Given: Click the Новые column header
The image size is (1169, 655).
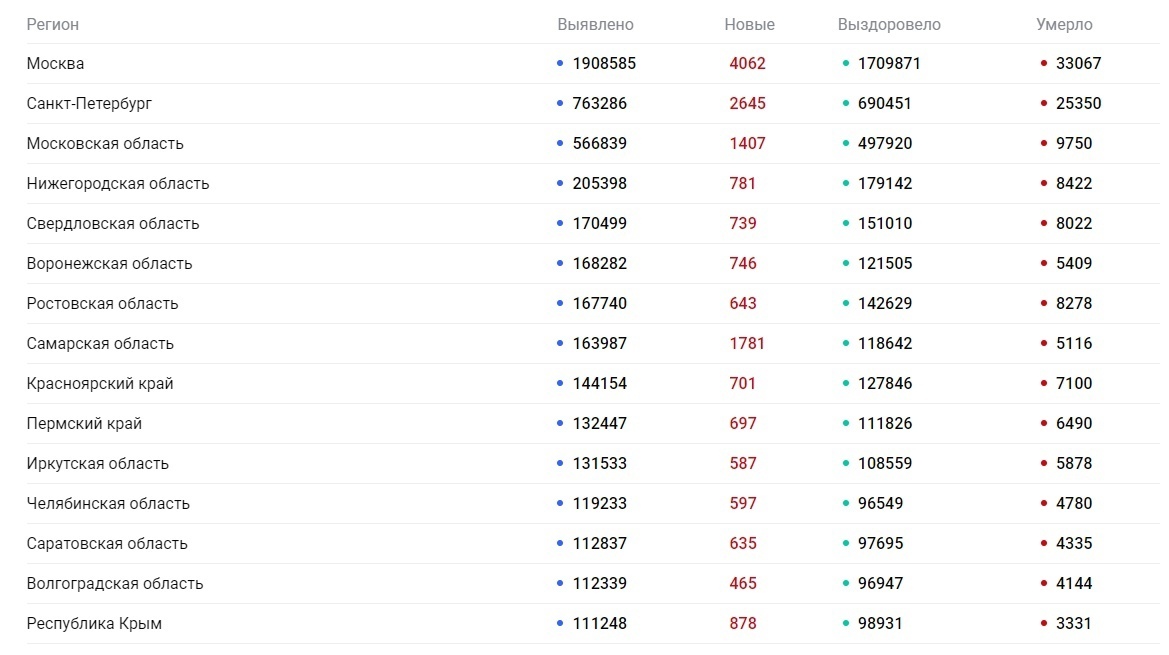Looking at the screenshot, I should point(749,24).
